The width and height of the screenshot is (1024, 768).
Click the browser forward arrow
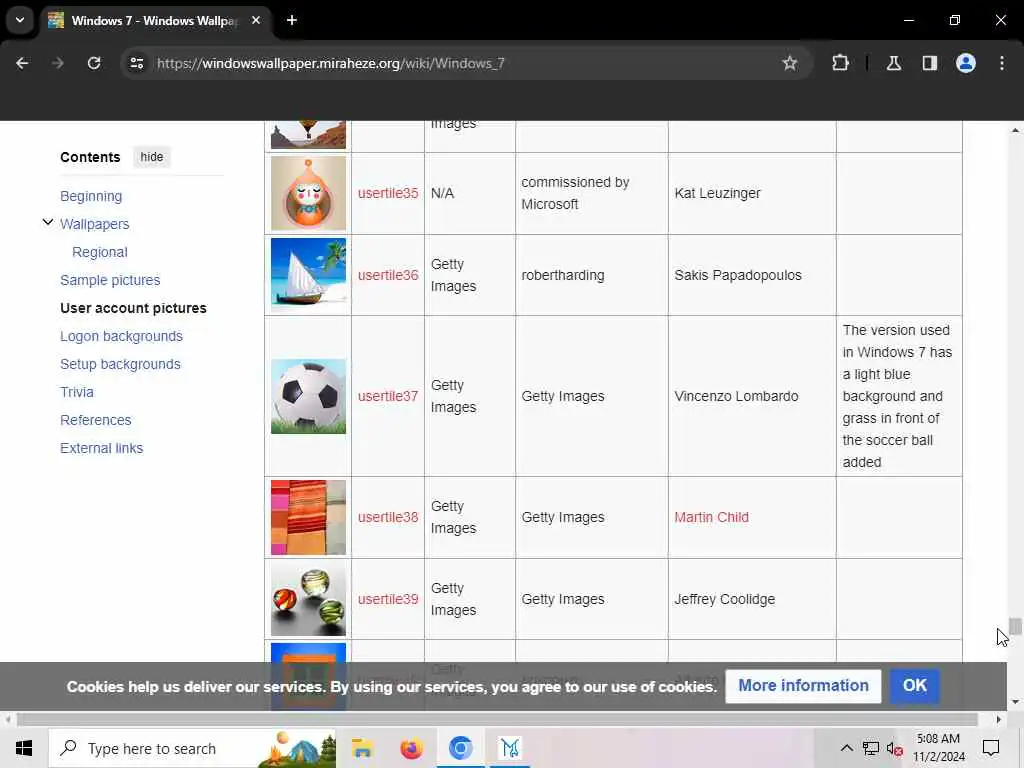tap(57, 63)
